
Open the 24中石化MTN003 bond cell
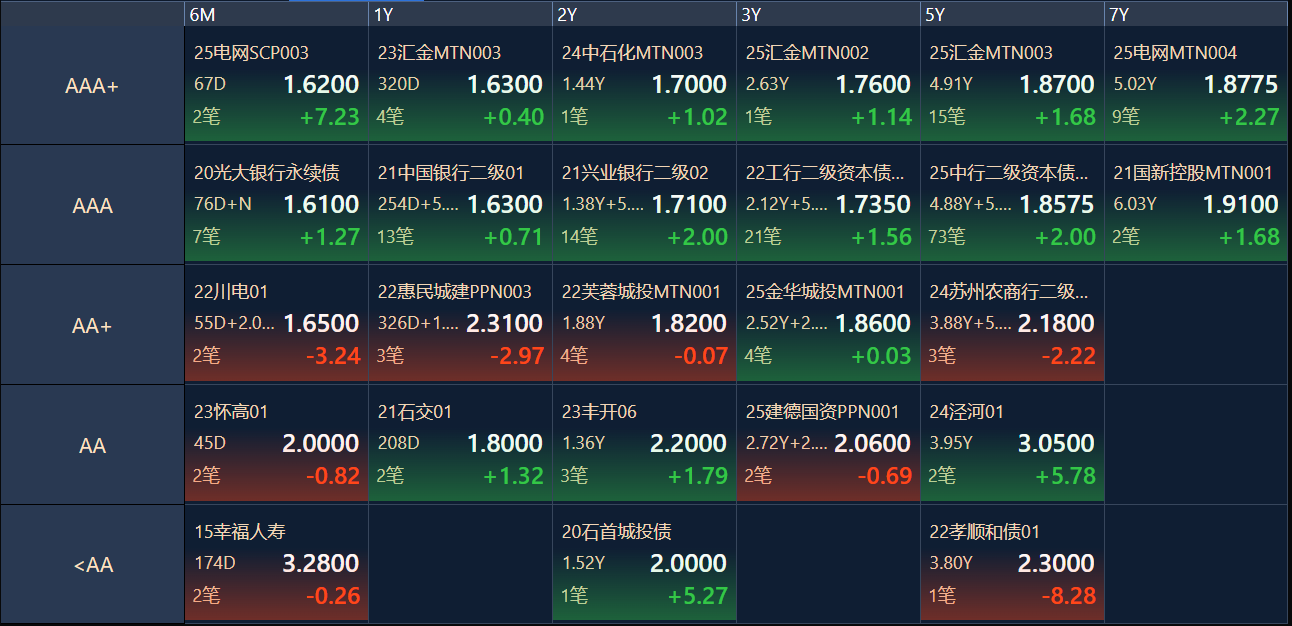click(x=645, y=86)
